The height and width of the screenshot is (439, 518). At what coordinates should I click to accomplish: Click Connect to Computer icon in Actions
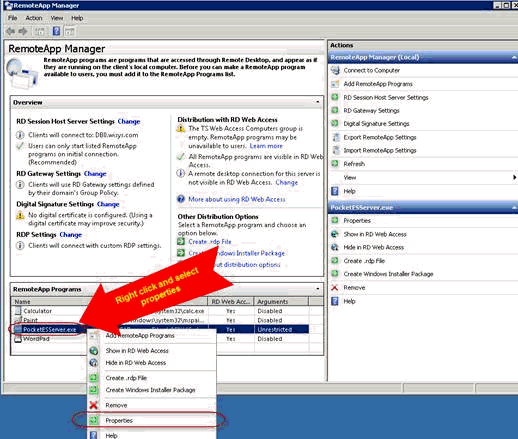(x=335, y=70)
